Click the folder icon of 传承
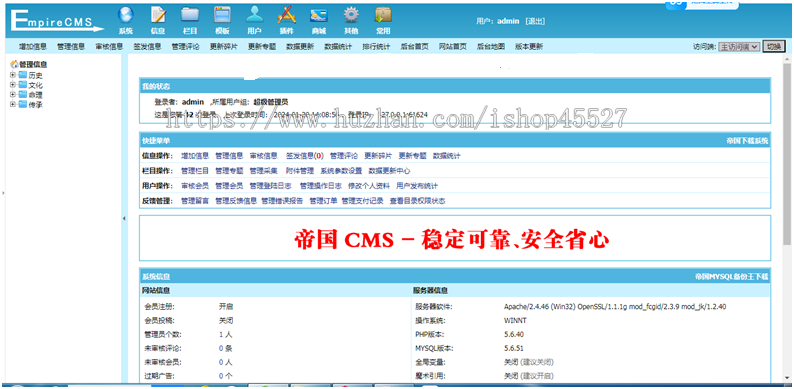The width and height of the screenshot is (794, 389). pos(23,104)
